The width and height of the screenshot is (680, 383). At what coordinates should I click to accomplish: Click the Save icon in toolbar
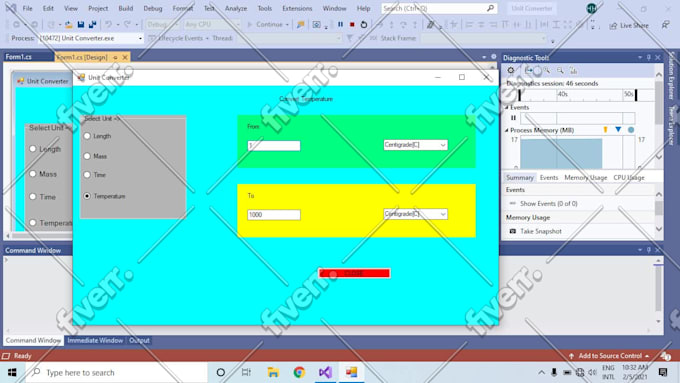(81, 25)
